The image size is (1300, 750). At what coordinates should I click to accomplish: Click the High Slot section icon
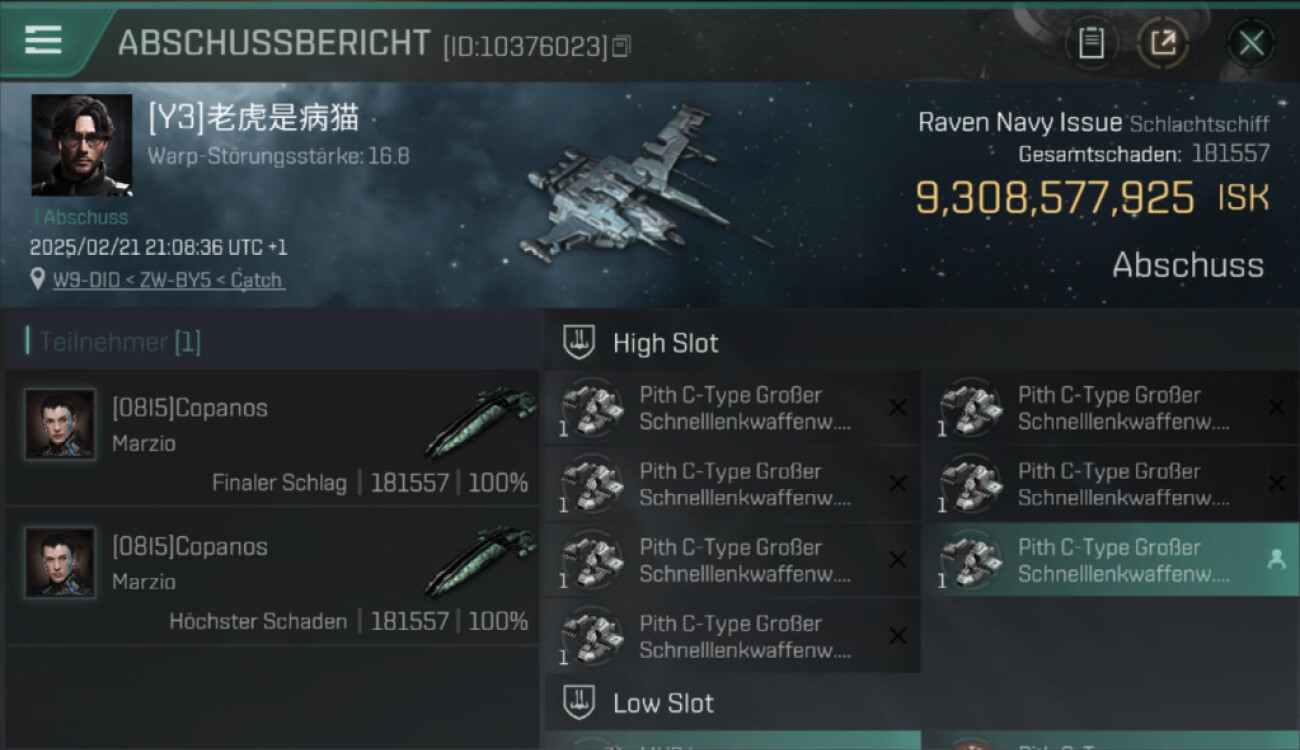click(579, 342)
